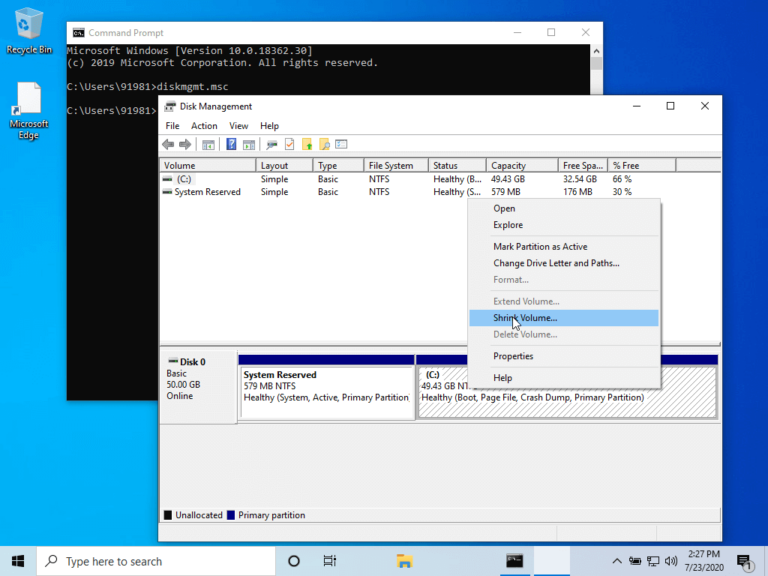The width and height of the screenshot is (768, 576).
Task: Click the checkmark Properties toolbar icon
Action: pos(289,144)
